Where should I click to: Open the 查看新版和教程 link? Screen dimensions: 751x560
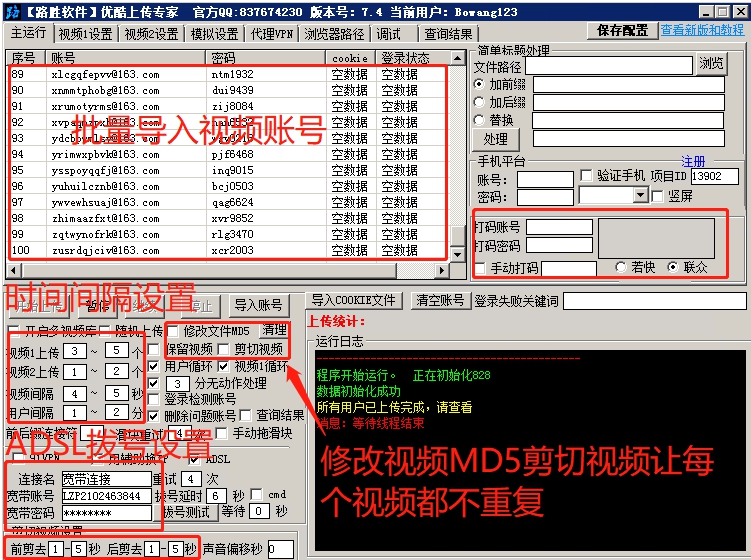(x=702, y=30)
